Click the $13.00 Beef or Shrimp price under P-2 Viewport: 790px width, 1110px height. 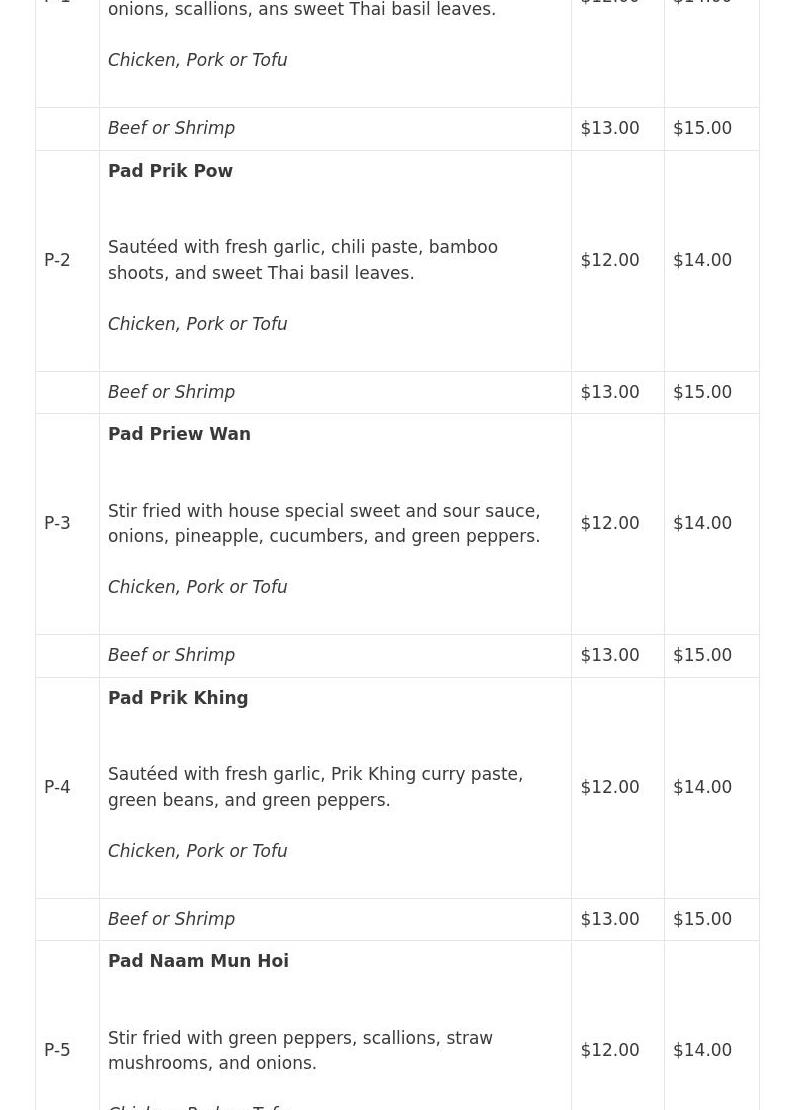pyautogui.click(x=609, y=392)
